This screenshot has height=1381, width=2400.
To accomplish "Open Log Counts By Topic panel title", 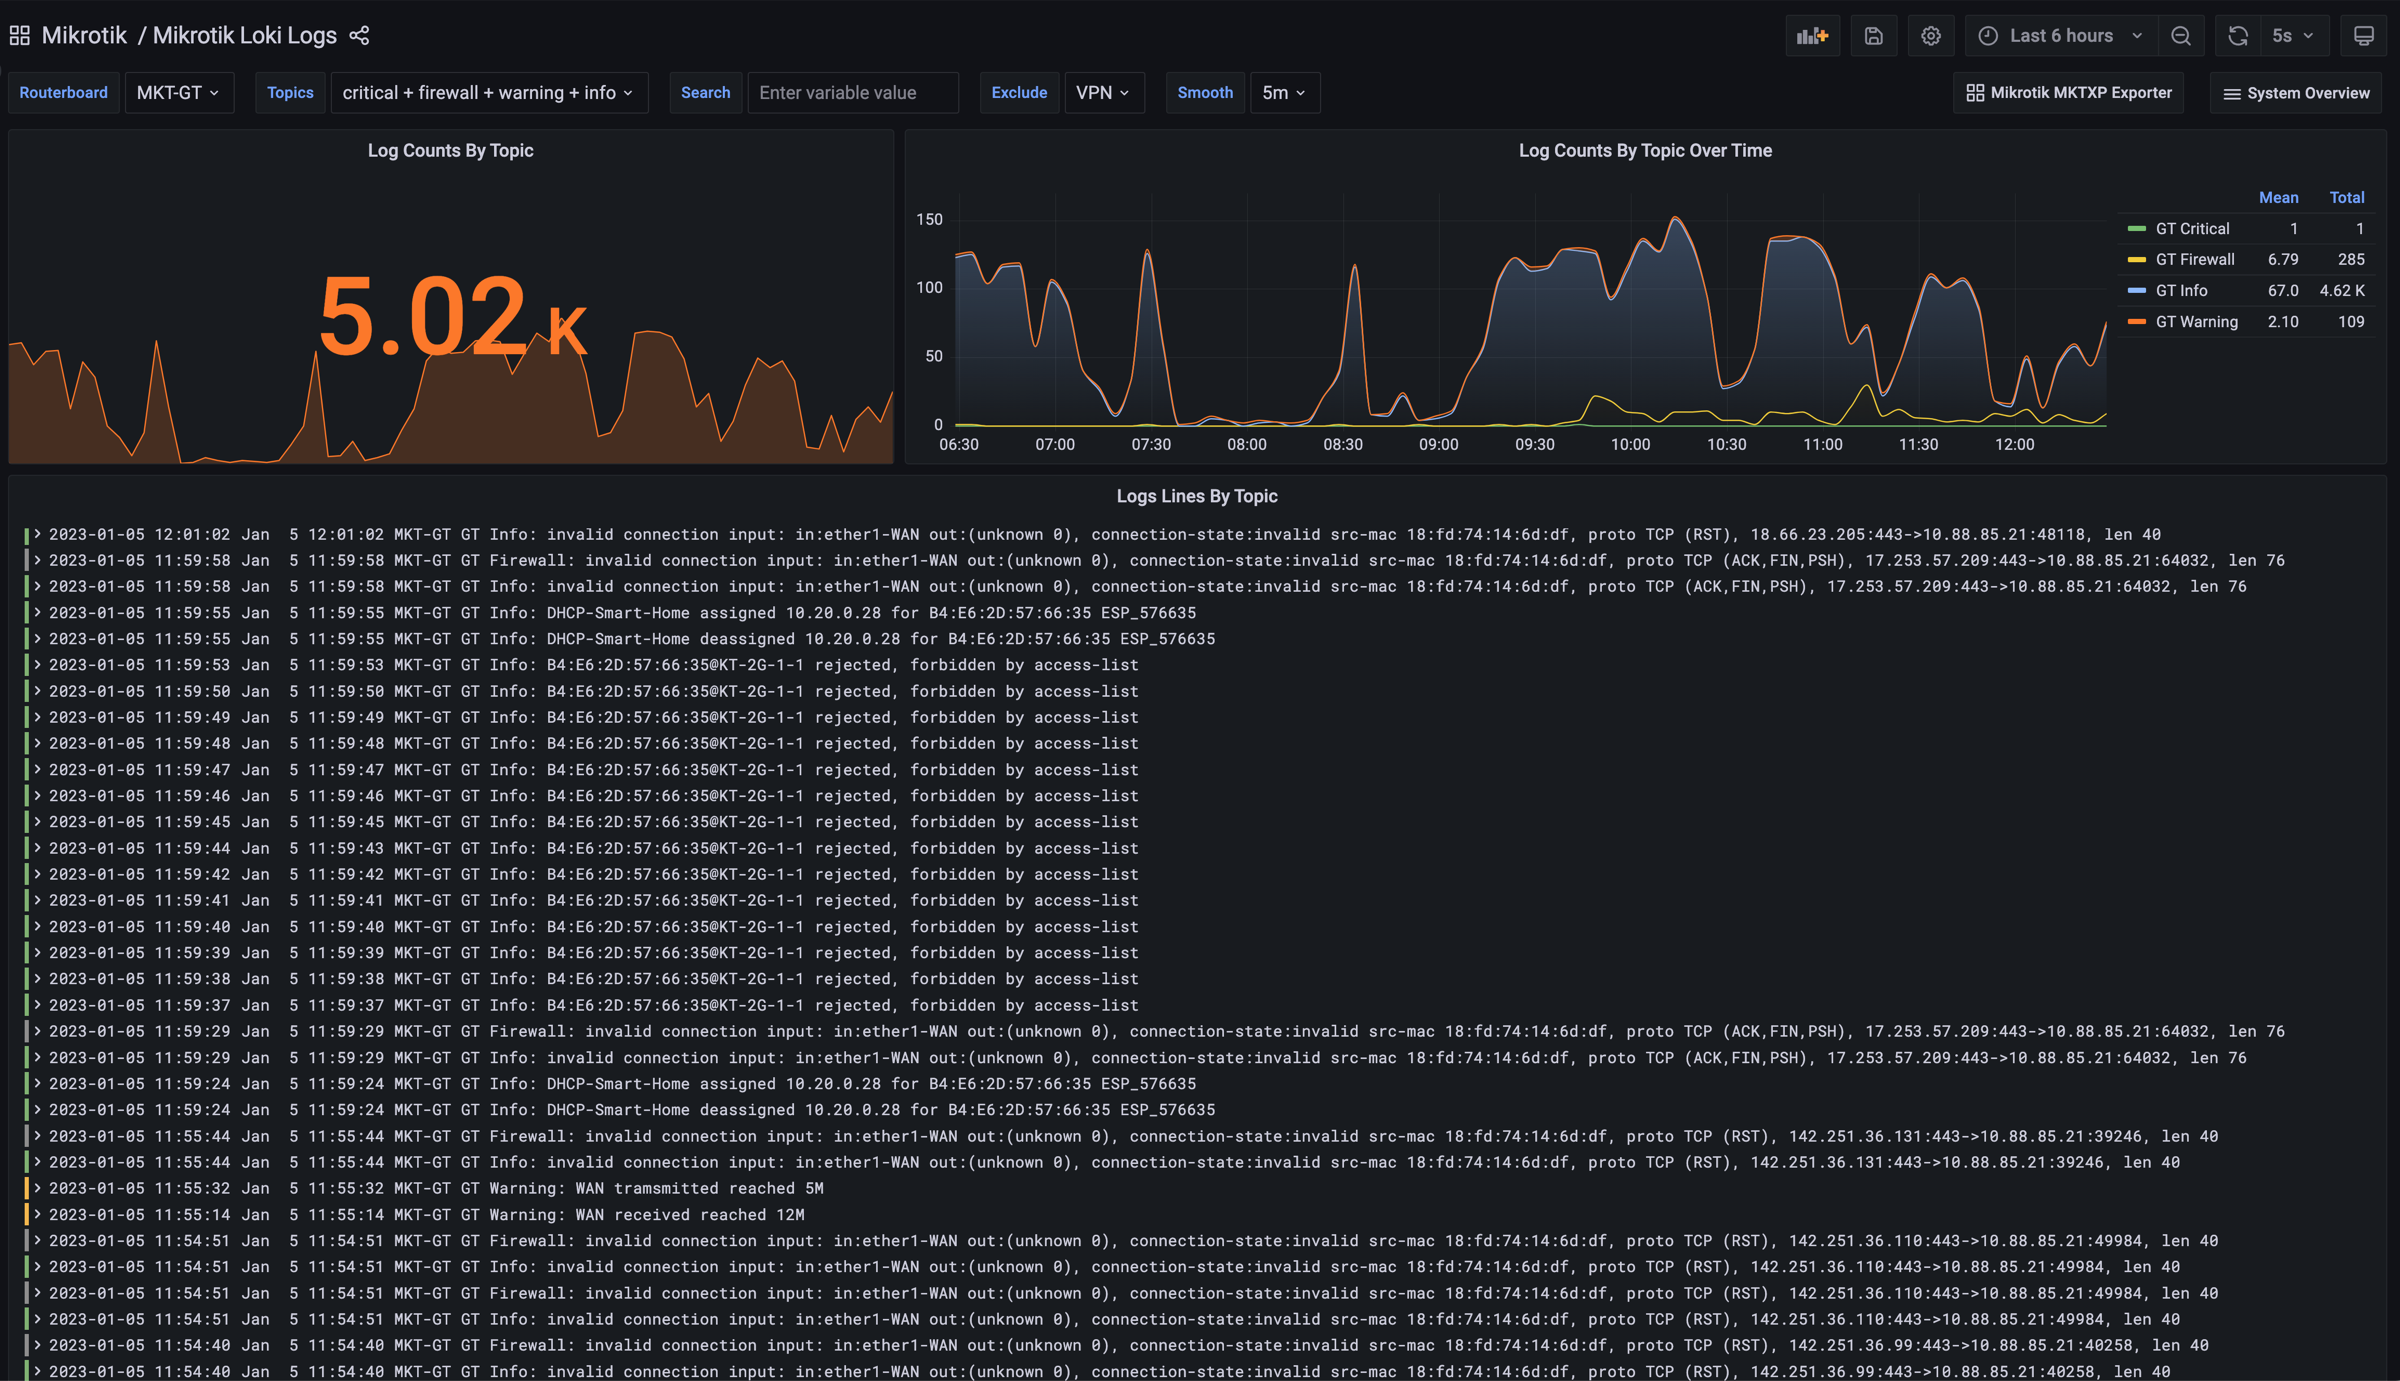I will click(450, 151).
